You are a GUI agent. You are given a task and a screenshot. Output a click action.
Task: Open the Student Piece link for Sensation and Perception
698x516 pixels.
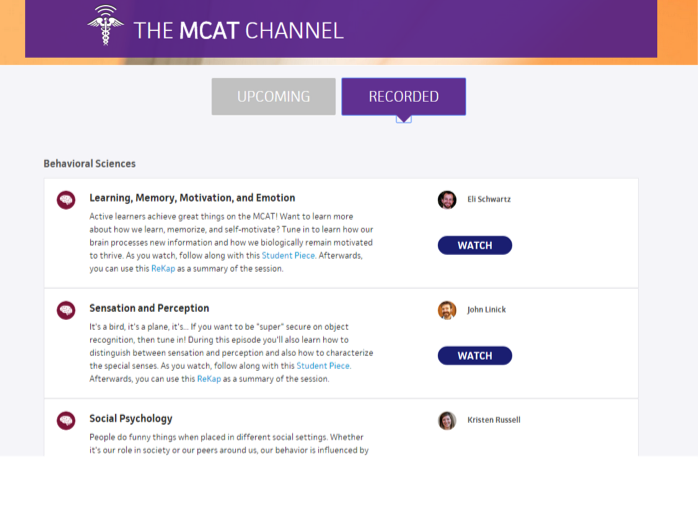click(323, 366)
